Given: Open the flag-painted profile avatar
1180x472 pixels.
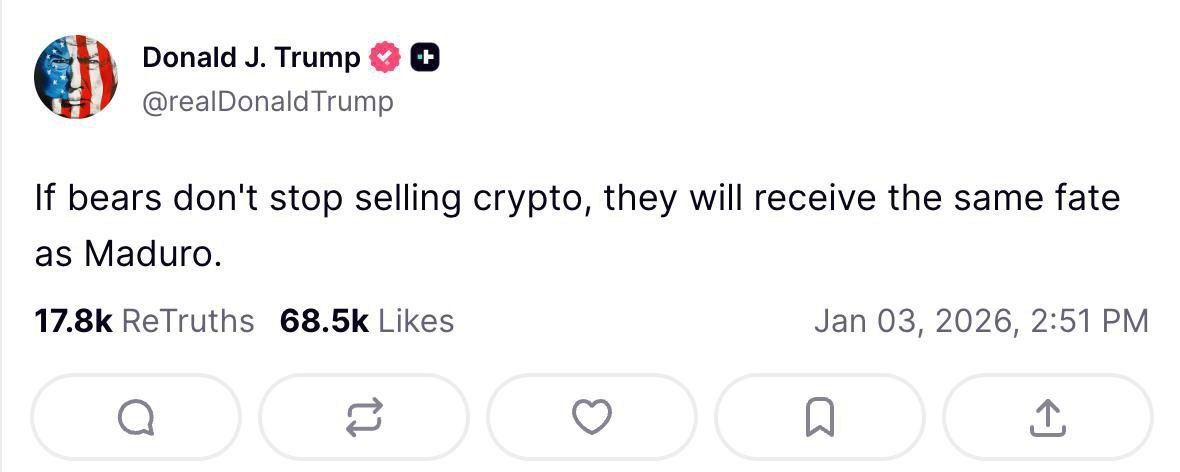Looking at the screenshot, I should (76, 77).
